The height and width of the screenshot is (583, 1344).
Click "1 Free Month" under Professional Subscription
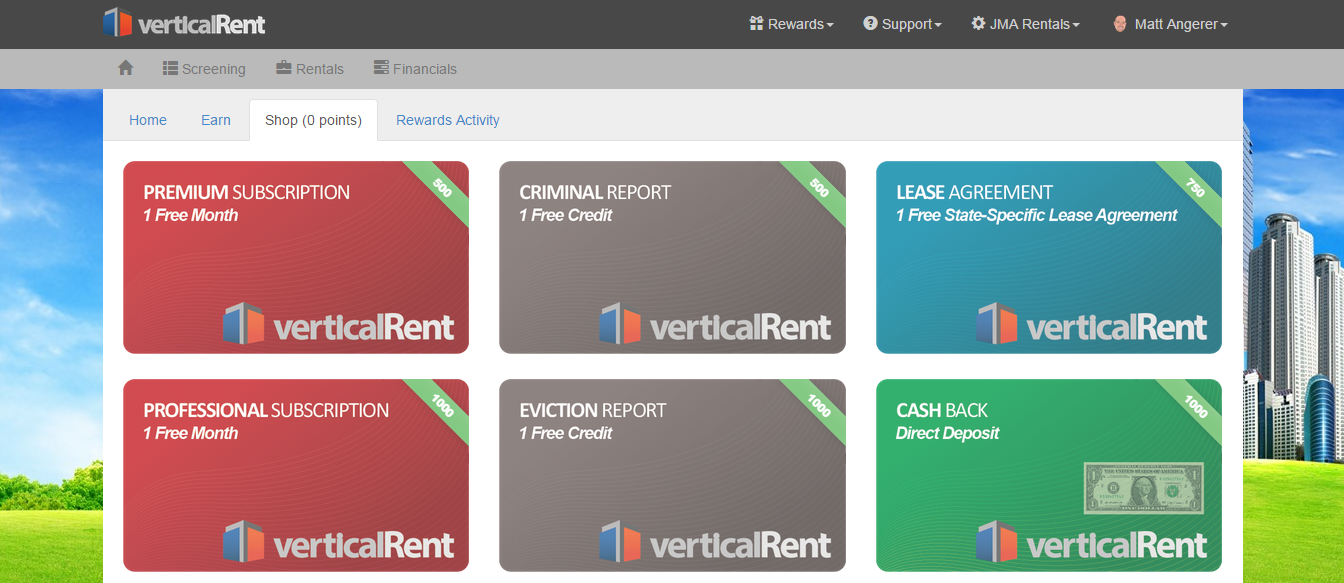pos(190,433)
